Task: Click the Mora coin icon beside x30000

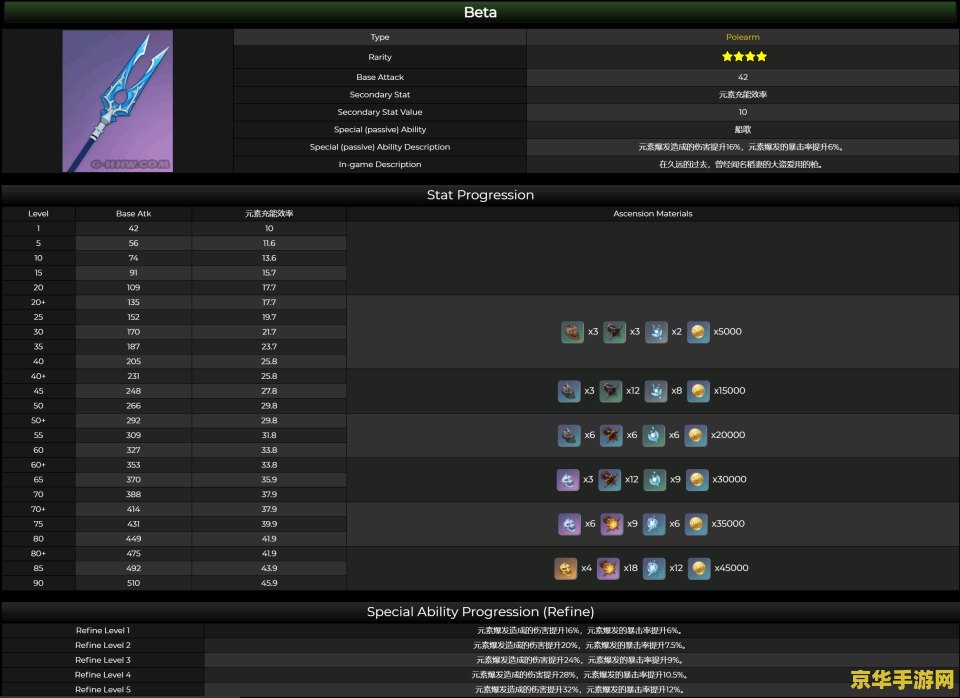Action: [697, 480]
